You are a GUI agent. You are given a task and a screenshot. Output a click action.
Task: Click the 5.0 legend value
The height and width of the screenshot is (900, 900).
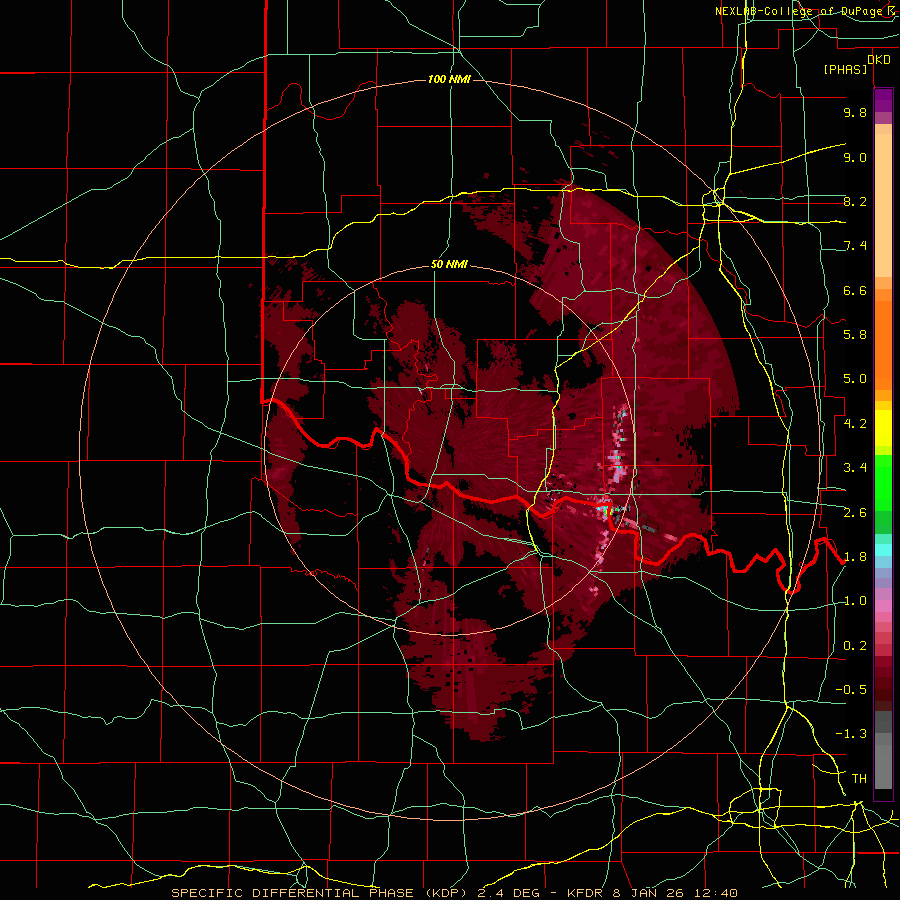(x=855, y=379)
